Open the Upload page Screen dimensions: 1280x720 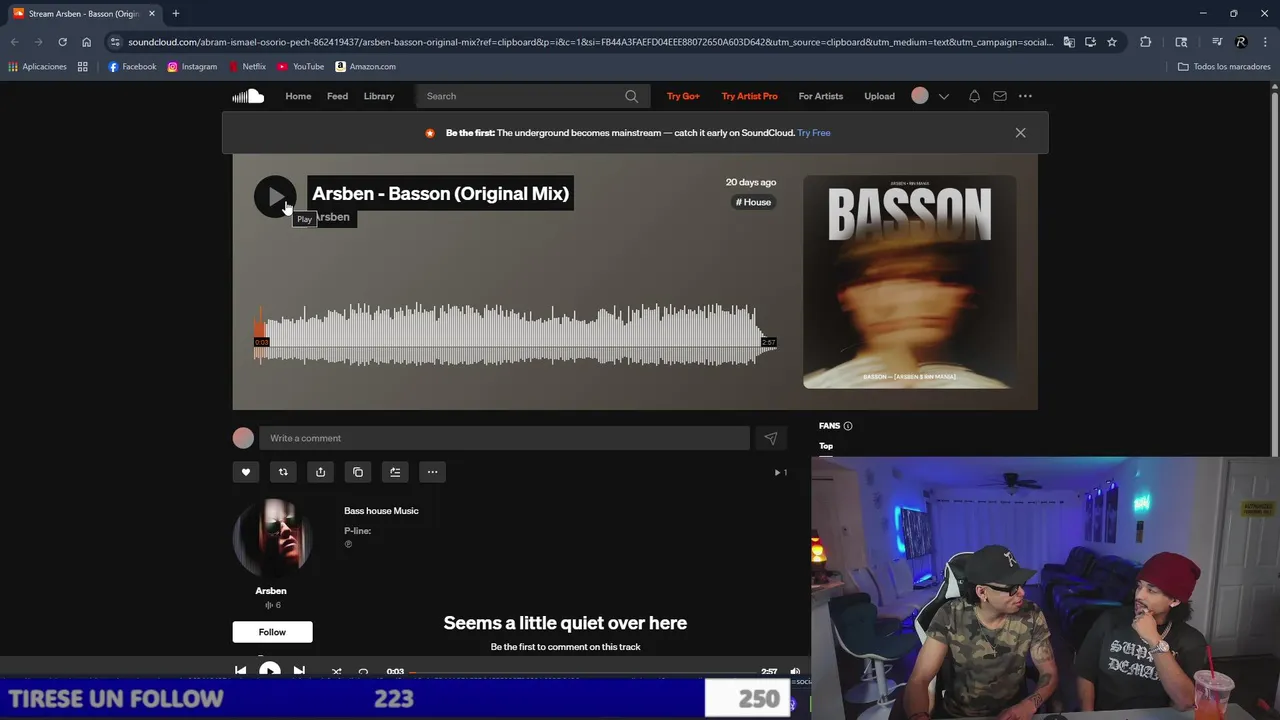click(x=879, y=96)
